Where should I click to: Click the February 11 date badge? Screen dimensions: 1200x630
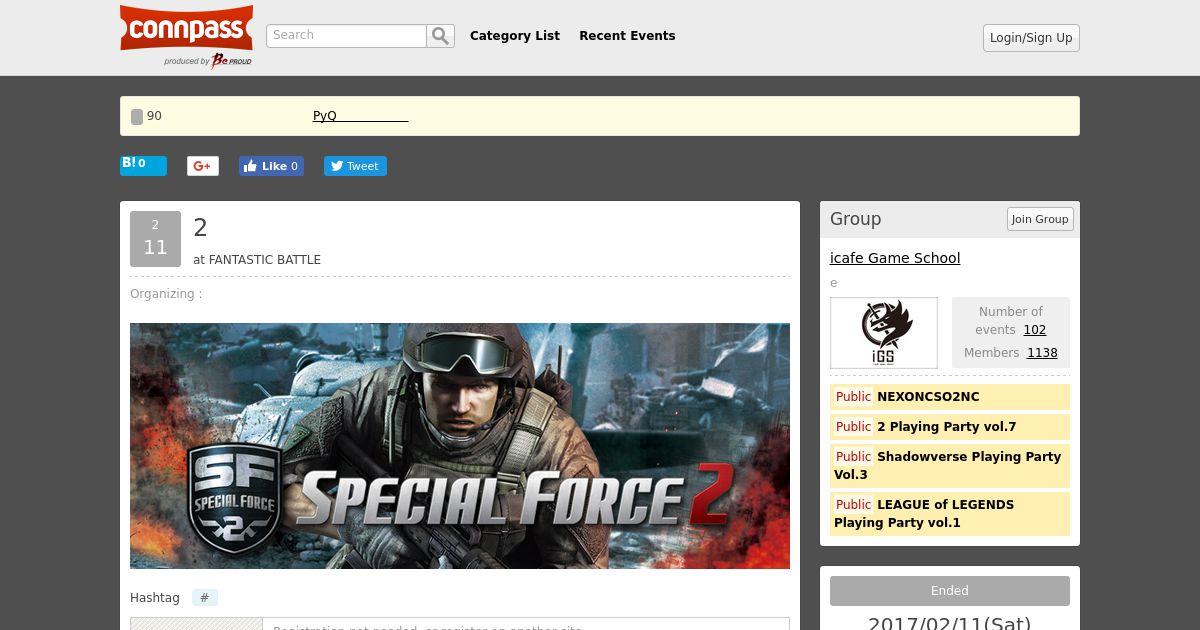tap(155, 239)
